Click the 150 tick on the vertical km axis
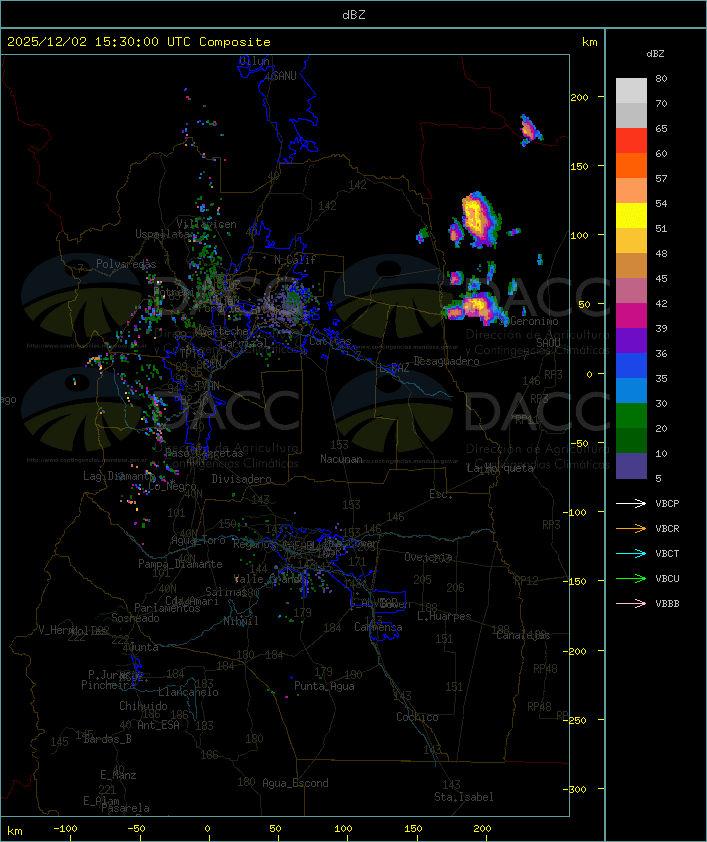707x842 pixels. [x=579, y=166]
